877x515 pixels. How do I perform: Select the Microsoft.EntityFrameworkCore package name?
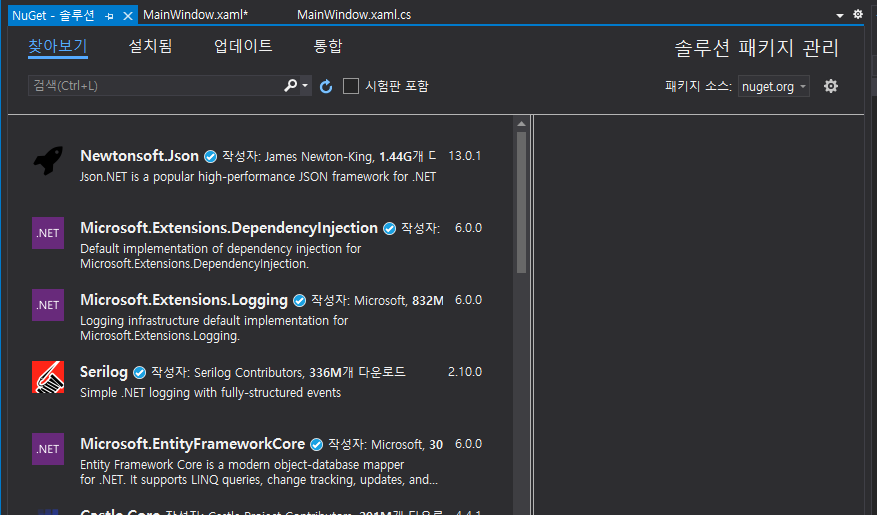pyautogui.click(x=192, y=443)
